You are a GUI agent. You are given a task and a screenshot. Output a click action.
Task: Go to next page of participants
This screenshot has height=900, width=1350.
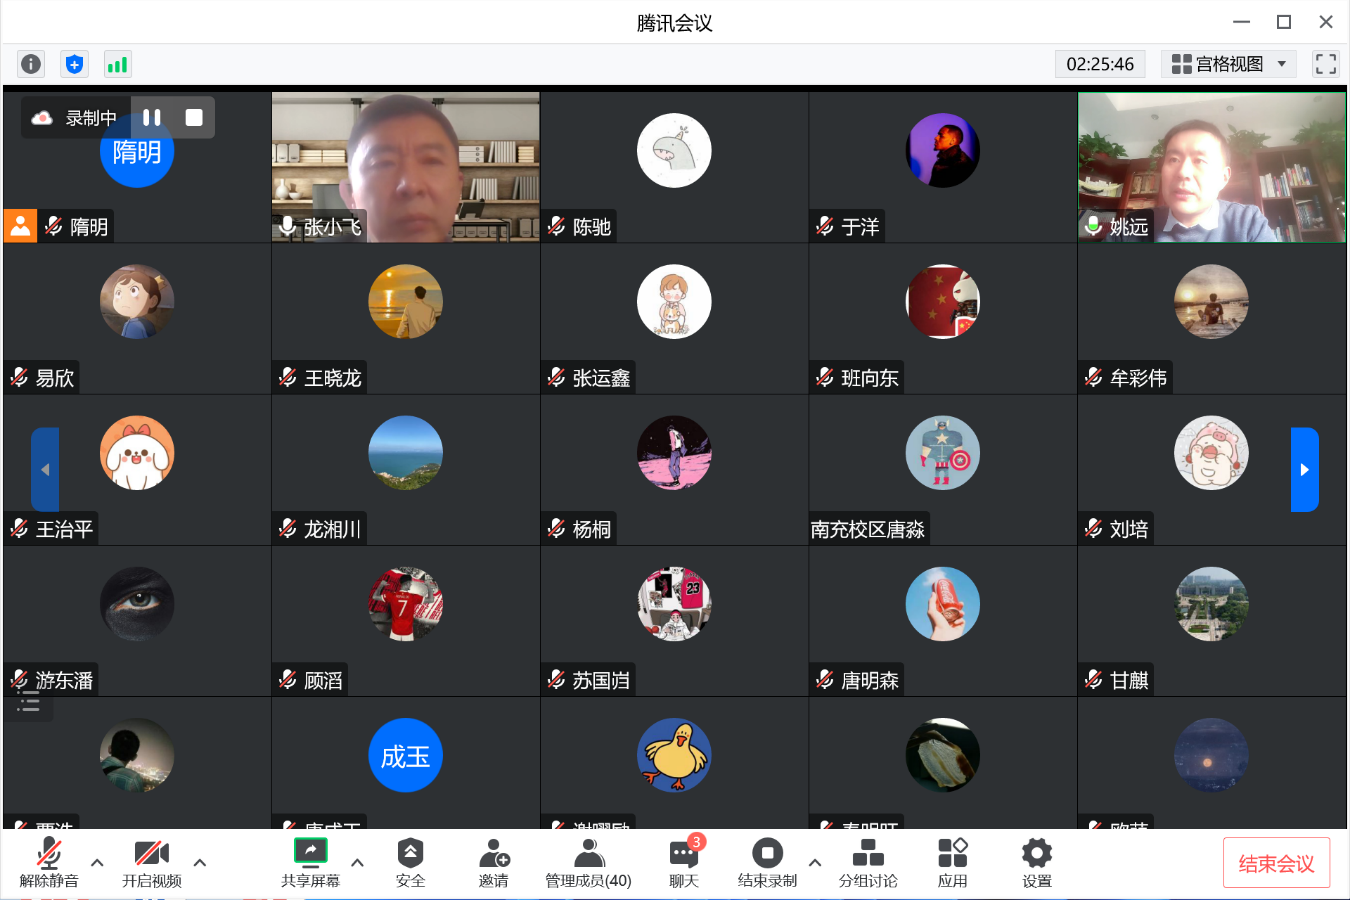tap(1304, 469)
